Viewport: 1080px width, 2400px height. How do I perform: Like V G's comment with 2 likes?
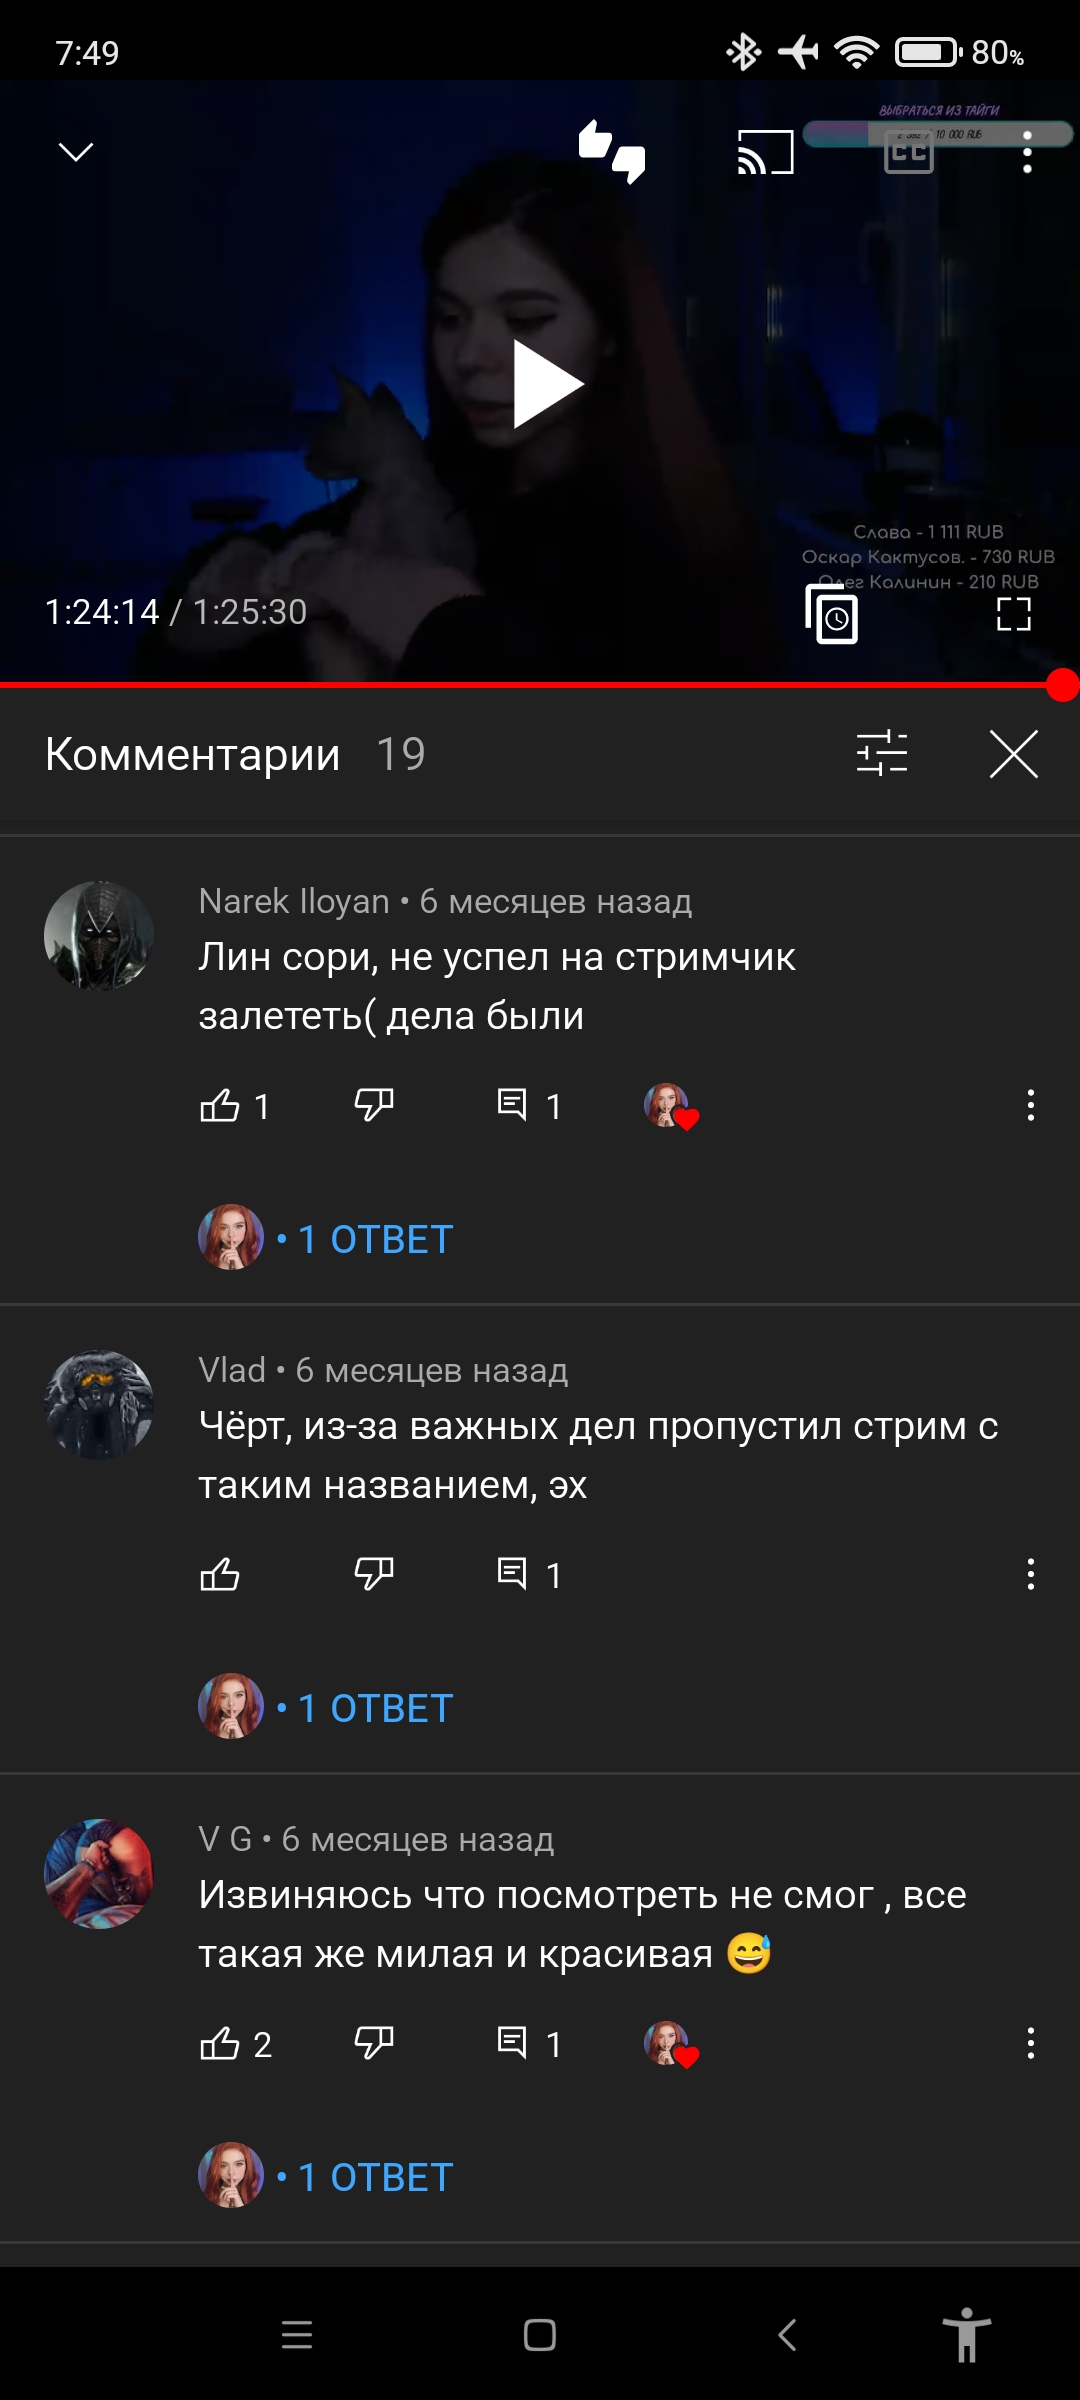click(220, 2044)
